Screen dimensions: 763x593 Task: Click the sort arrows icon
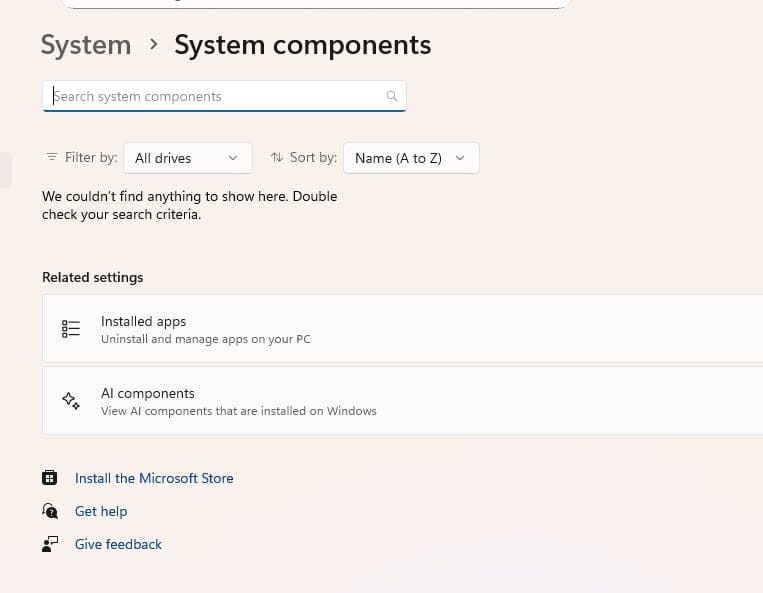277,157
